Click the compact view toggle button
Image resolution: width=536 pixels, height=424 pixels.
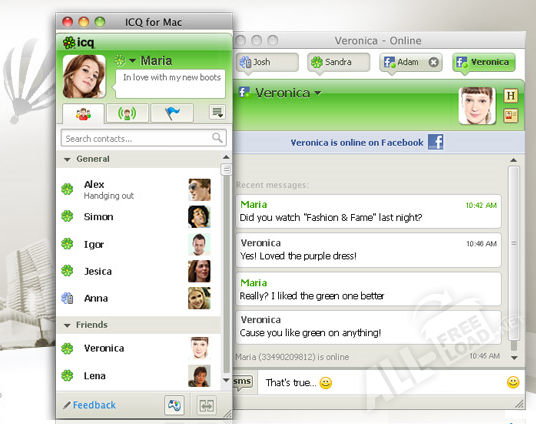206,406
